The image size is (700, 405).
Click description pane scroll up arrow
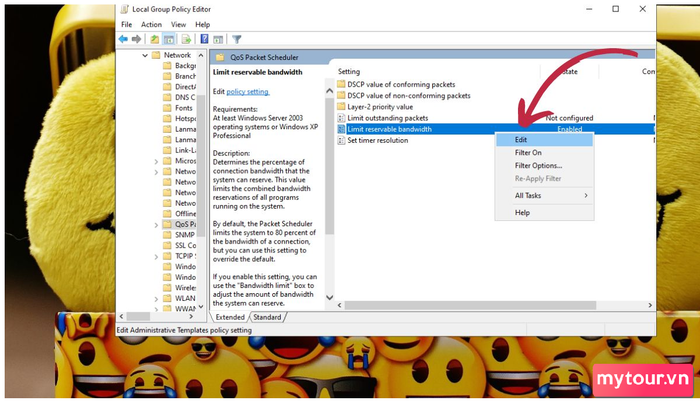pos(329,91)
